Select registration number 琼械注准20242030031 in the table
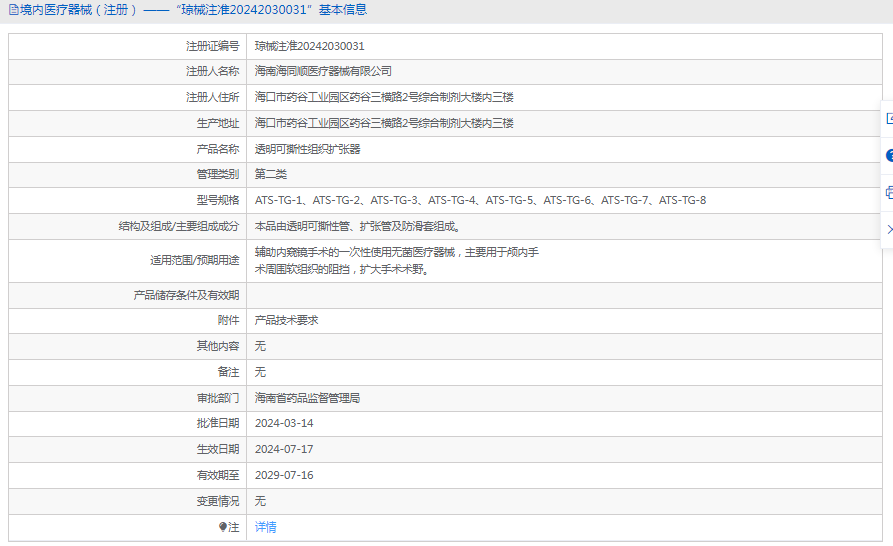 click(x=309, y=46)
